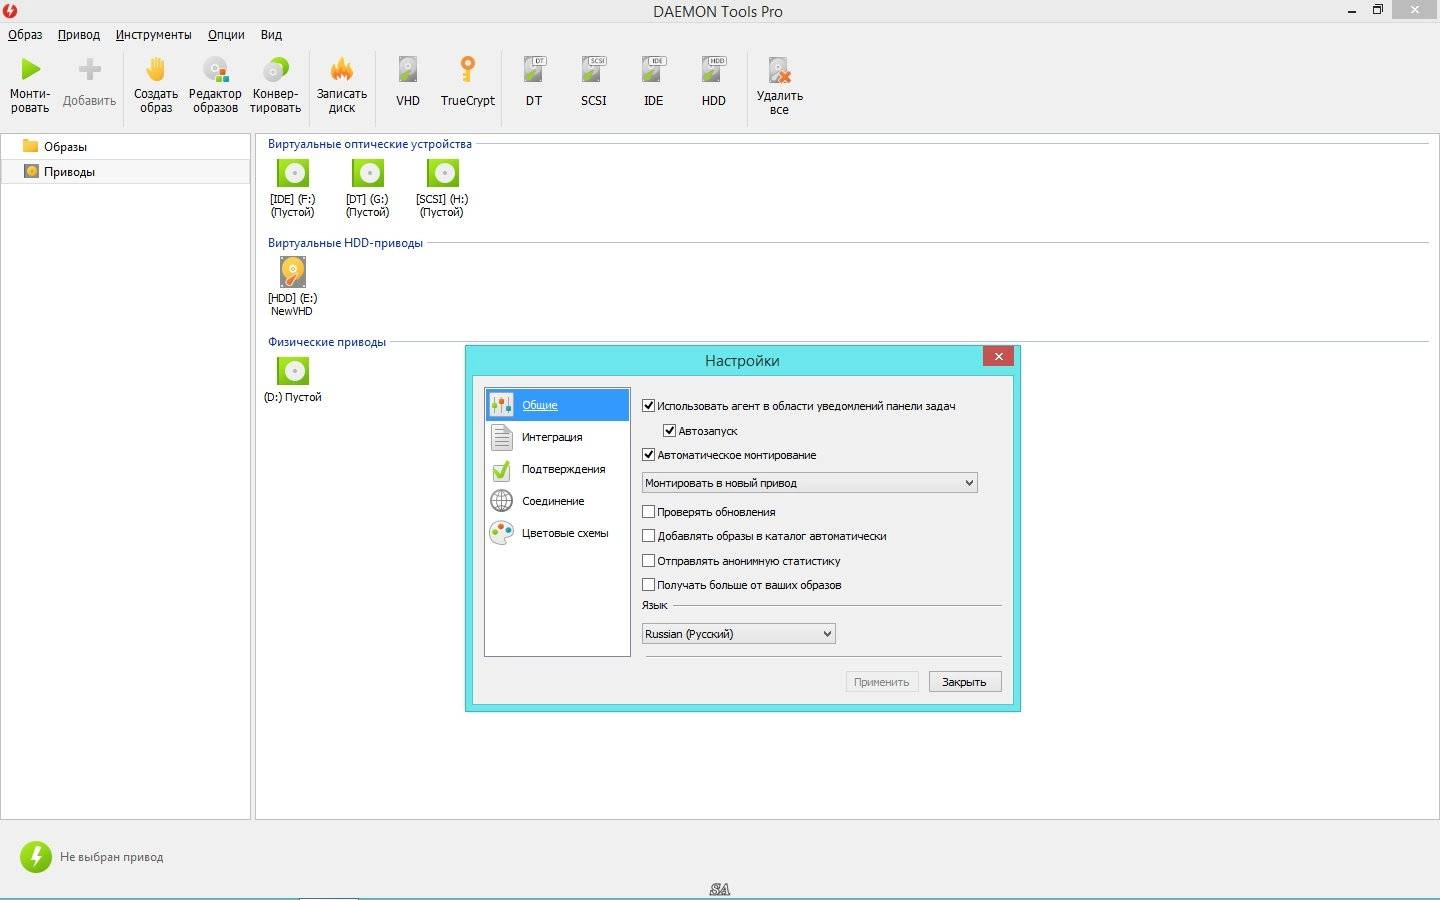Viewport: 1440px width, 900px height.
Task: Restore down the DAEMON Tools window
Action: tap(1378, 10)
